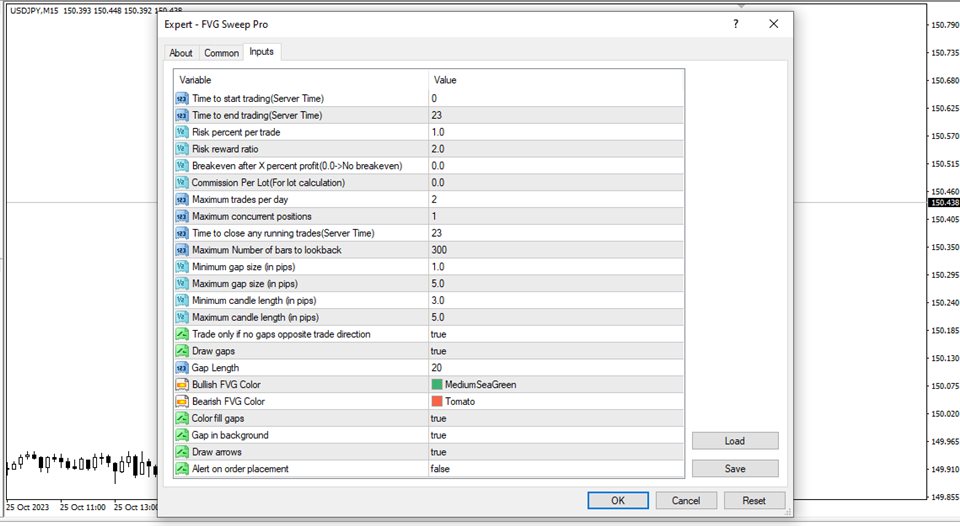Click the Maximum gap size value 5.0
The width and height of the screenshot is (960, 526).
tap(438, 284)
